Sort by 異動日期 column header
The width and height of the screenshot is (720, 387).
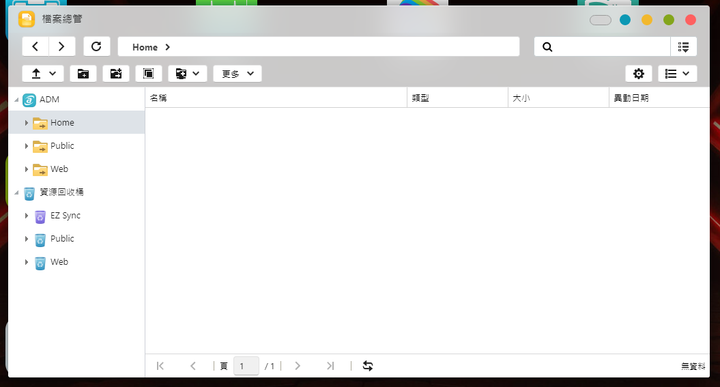pyautogui.click(x=659, y=98)
